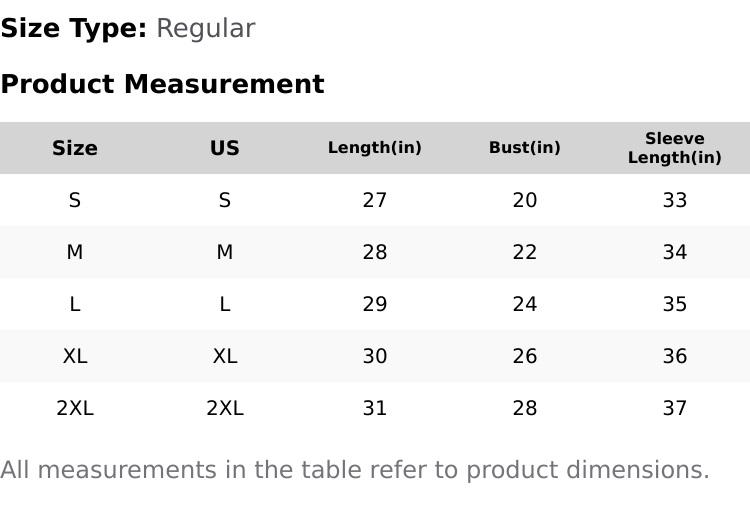750x506 pixels.
Task: Click the US size 2XL cell
Action: tap(225, 408)
